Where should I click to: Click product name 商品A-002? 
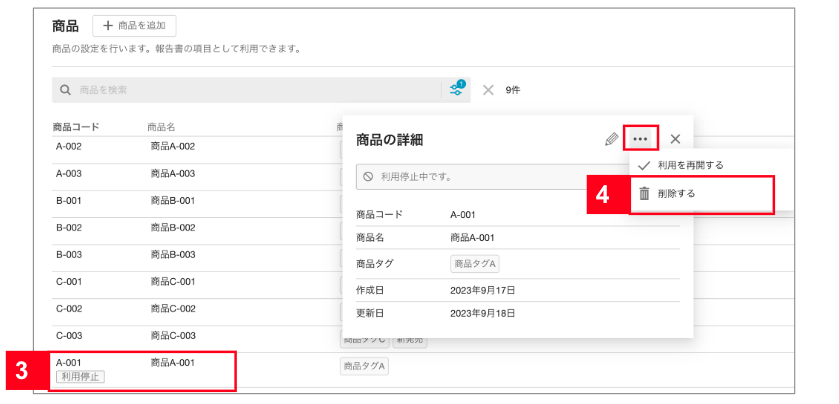[x=173, y=146]
